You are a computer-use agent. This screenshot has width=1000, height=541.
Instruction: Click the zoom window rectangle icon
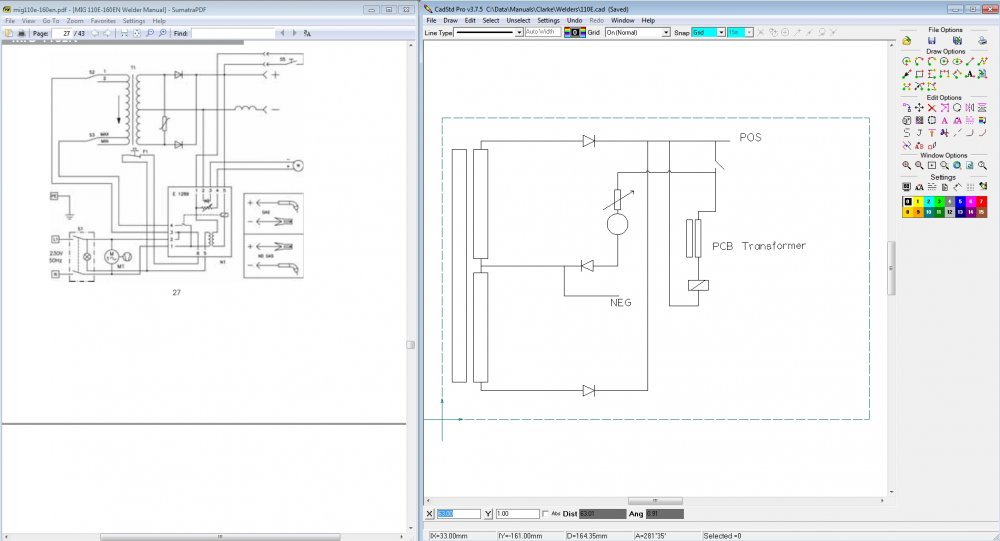tap(932, 165)
